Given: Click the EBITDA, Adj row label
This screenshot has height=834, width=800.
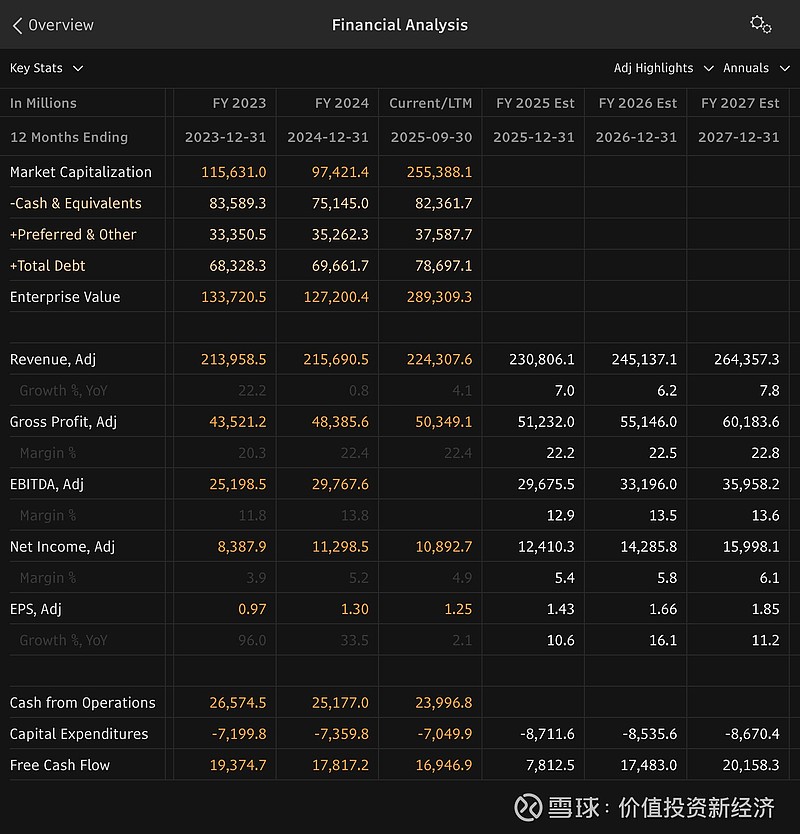Looking at the screenshot, I should point(47,484).
